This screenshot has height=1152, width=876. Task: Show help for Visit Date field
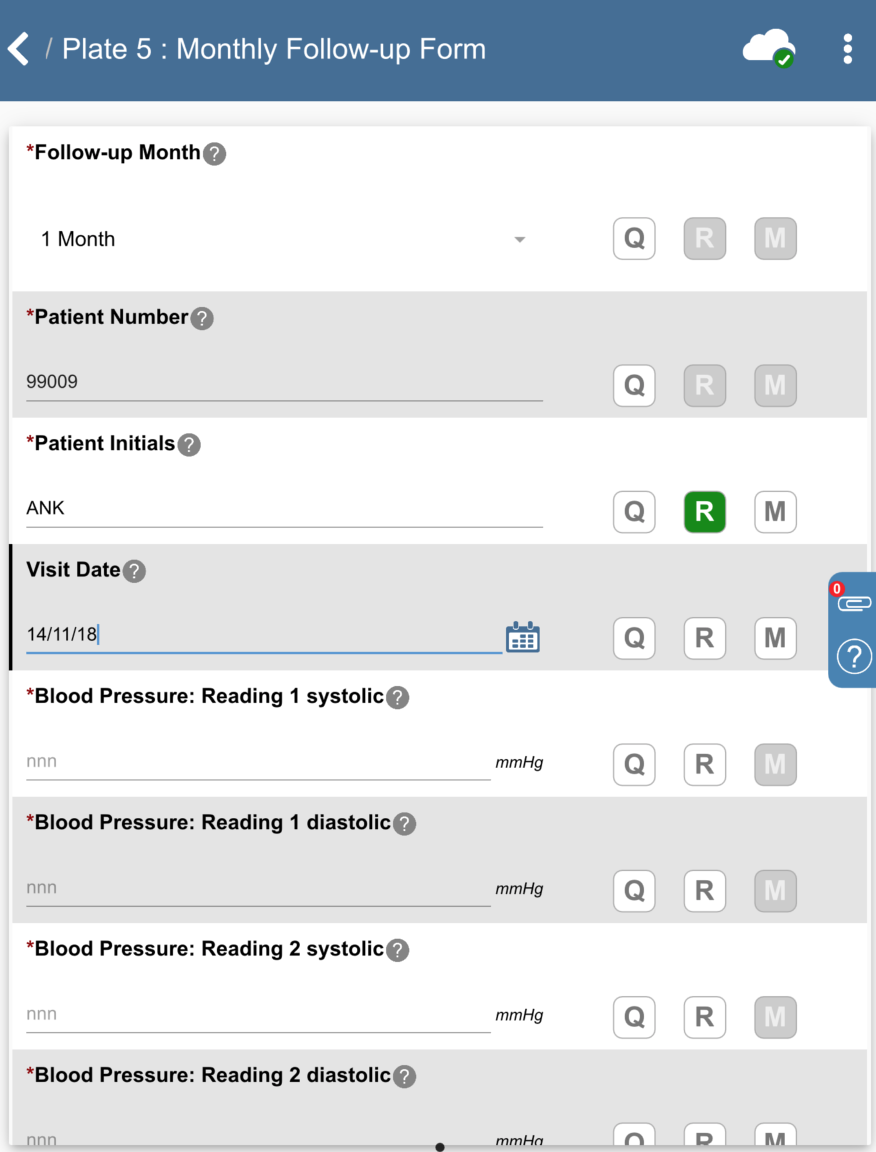coord(134,571)
